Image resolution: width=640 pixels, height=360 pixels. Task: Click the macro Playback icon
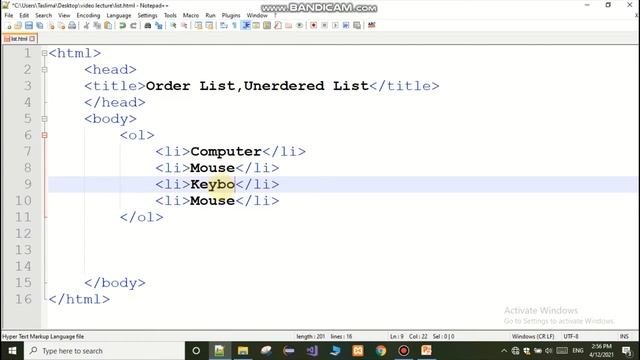335,25
